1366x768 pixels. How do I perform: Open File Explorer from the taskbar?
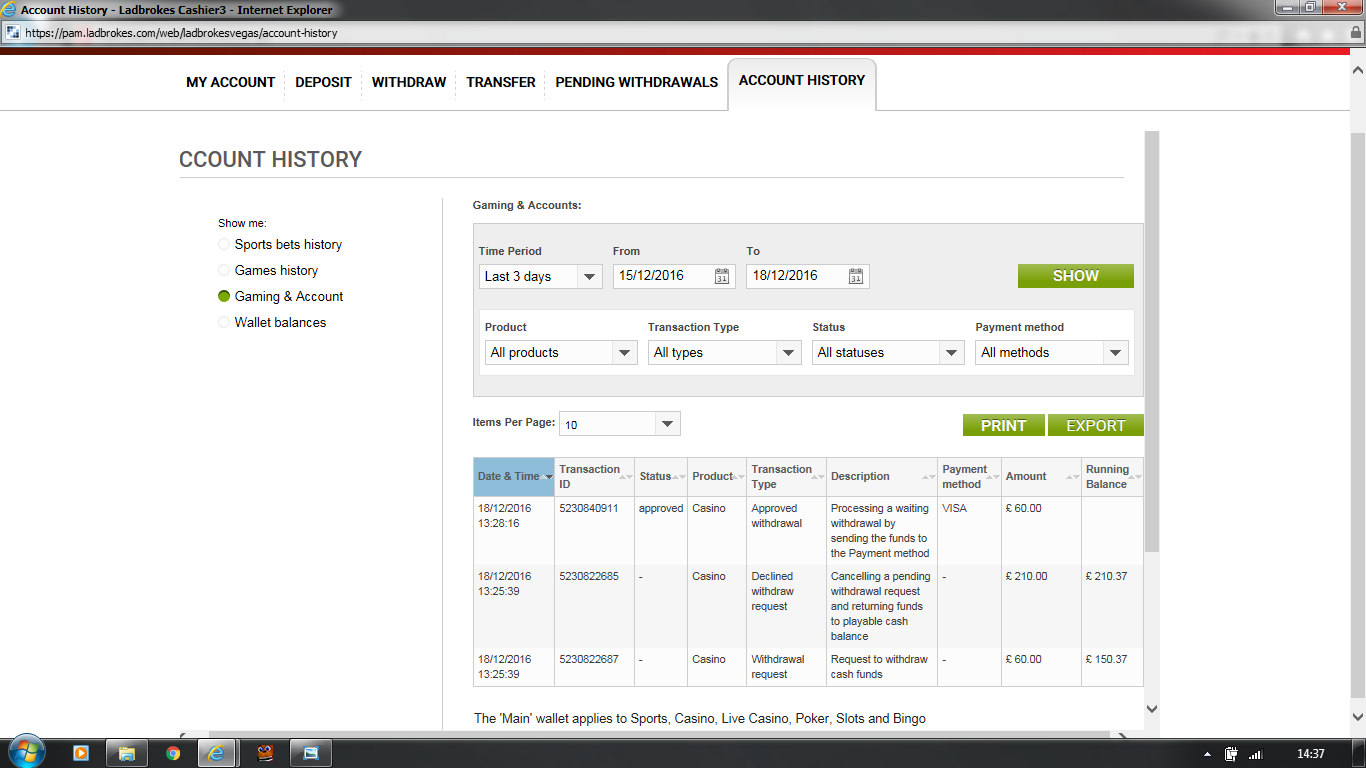click(127, 753)
